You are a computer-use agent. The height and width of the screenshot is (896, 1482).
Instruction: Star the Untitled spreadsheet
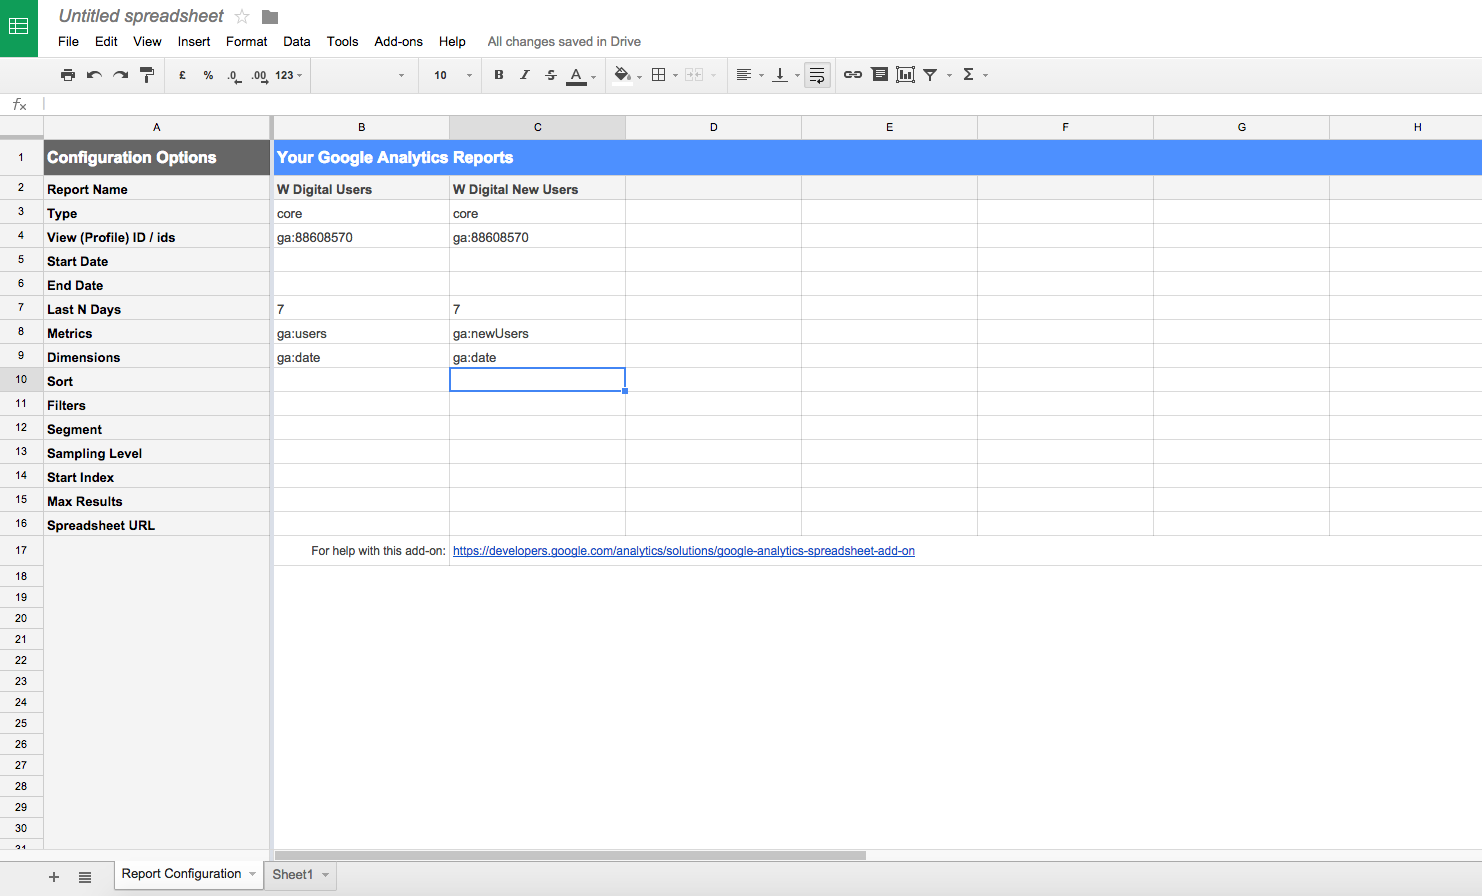tap(242, 17)
